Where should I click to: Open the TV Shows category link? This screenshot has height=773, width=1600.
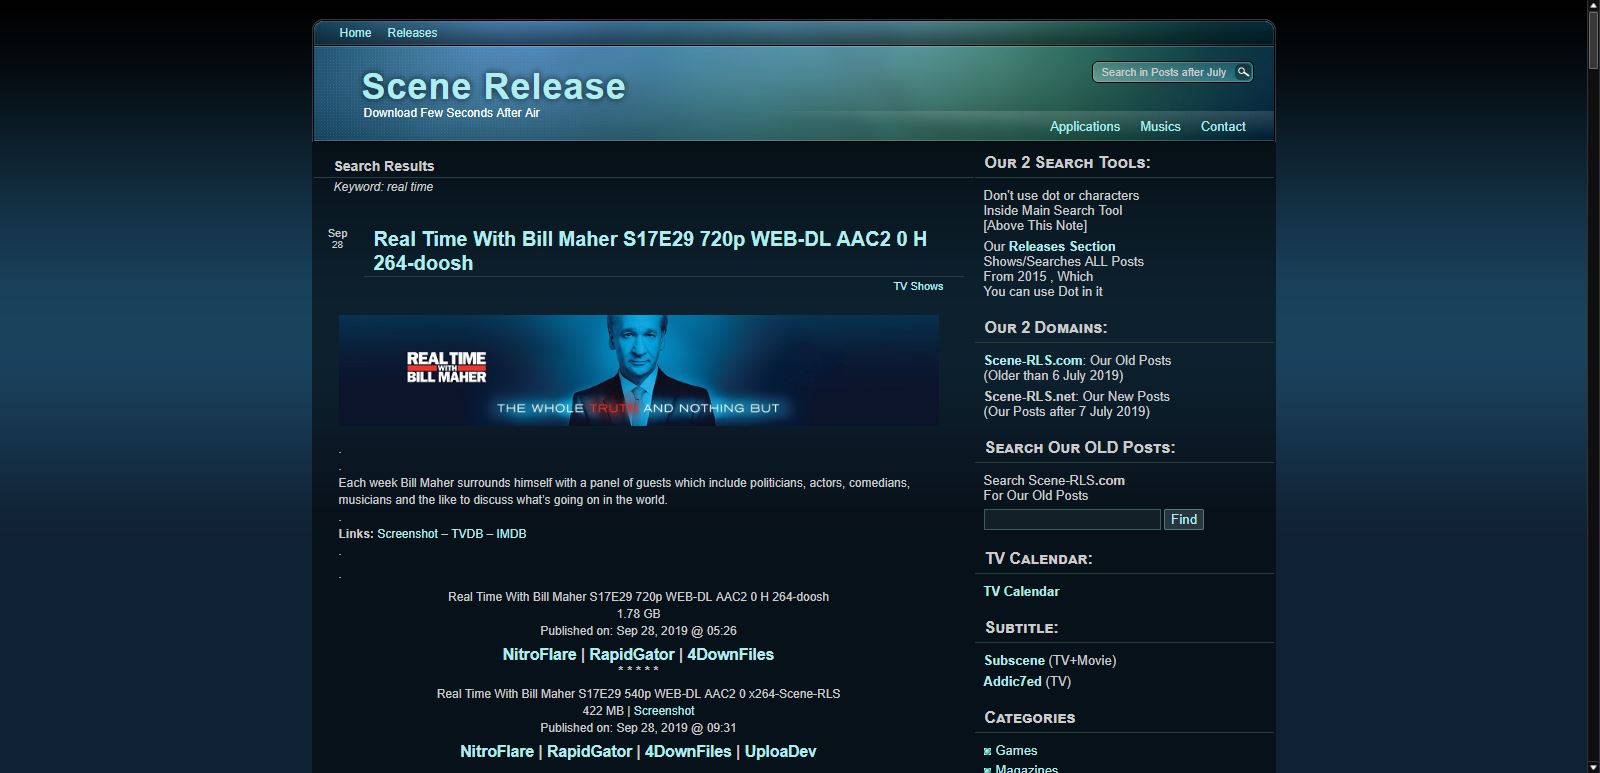pos(918,286)
